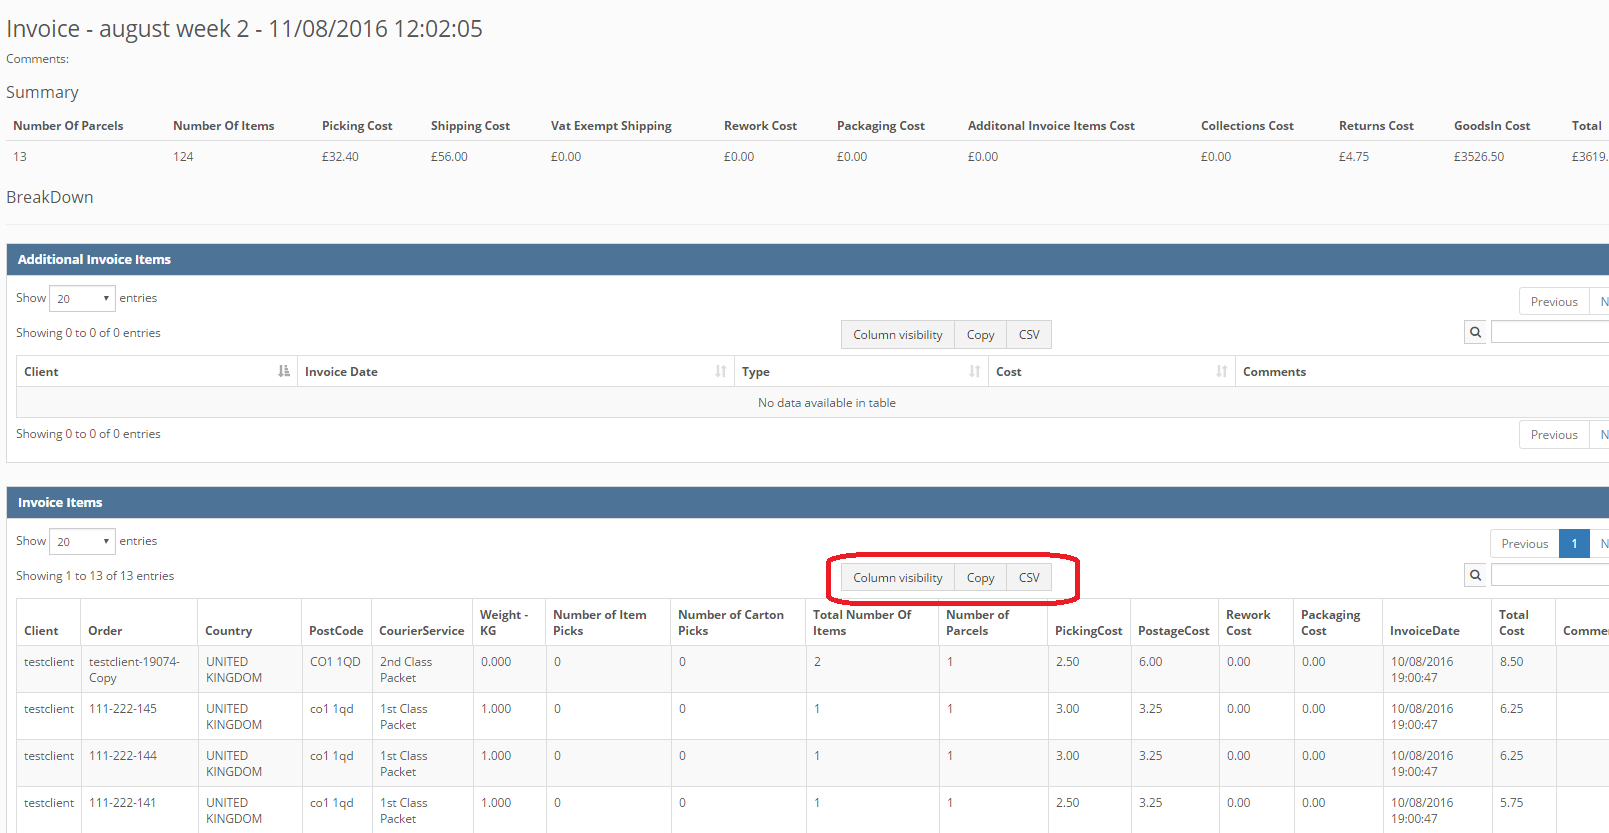
Task: Click summary Picking Cost £32.40 value
Action: pyautogui.click(x=340, y=157)
